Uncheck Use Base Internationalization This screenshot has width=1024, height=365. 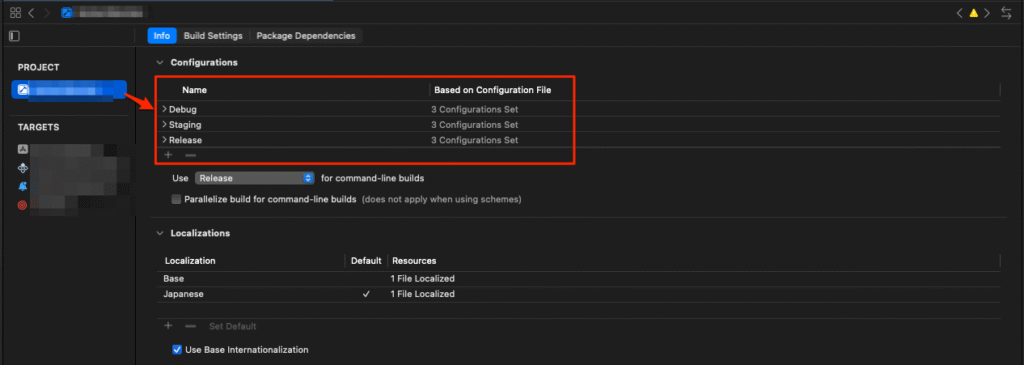[x=177, y=349]
